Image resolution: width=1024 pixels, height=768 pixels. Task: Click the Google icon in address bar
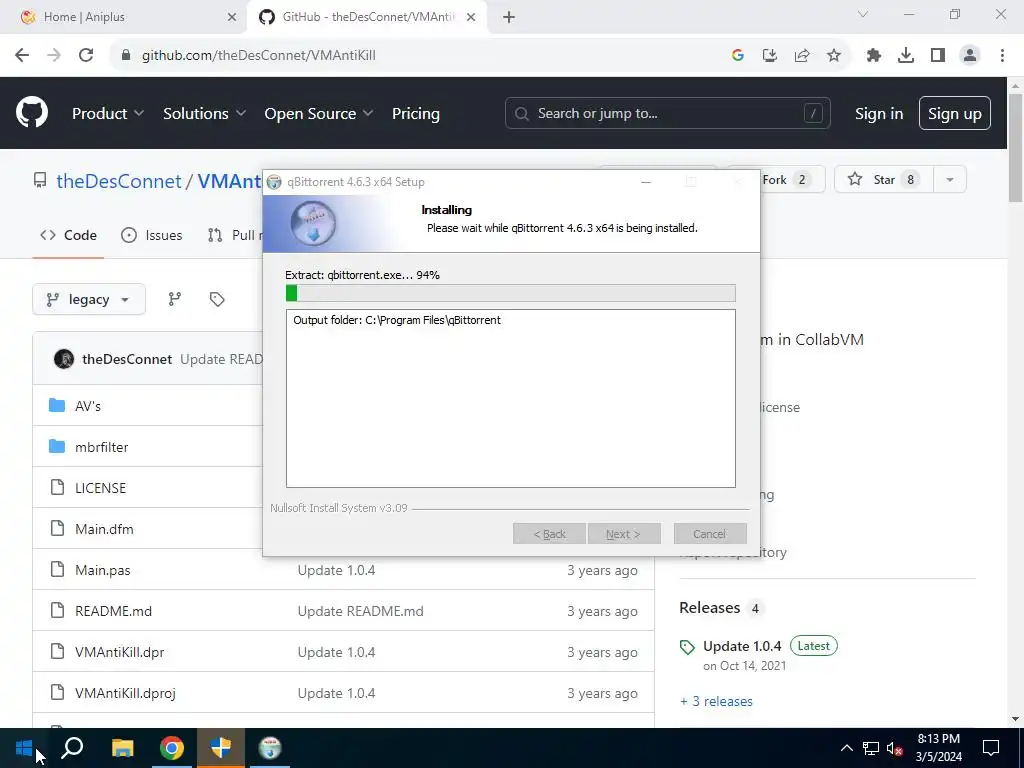(738, 56)
